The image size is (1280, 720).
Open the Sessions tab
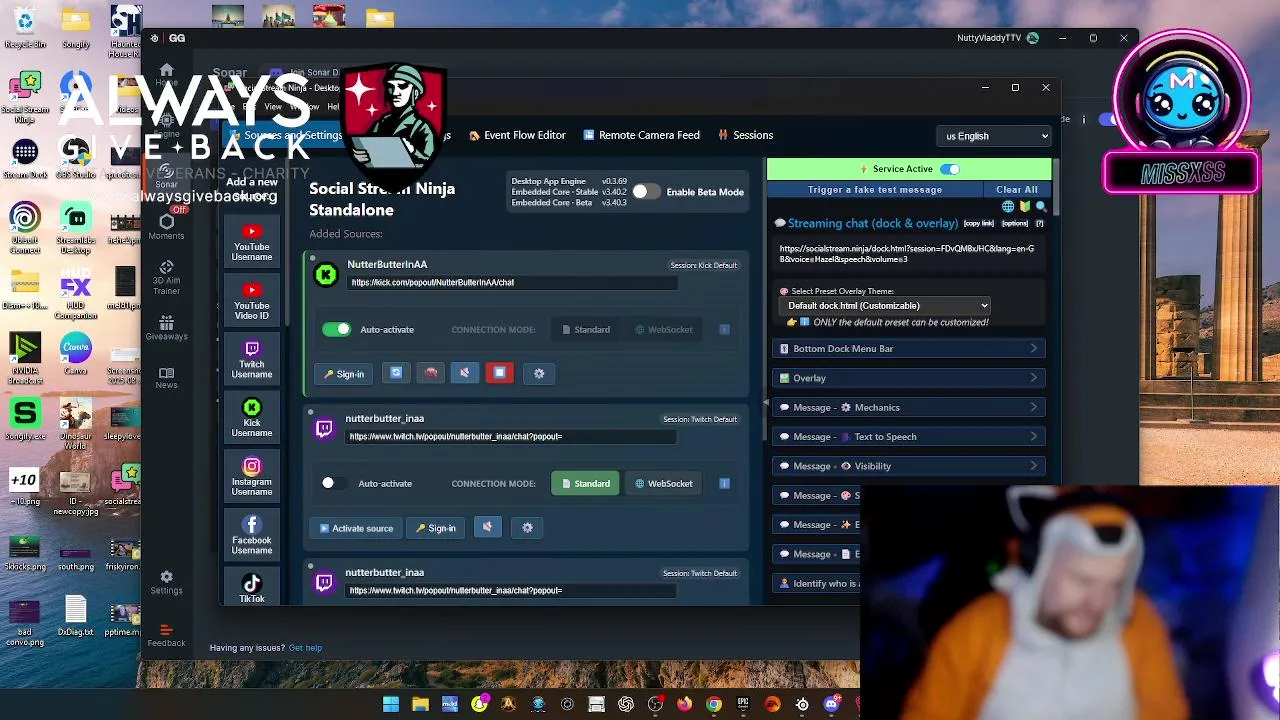745,135
